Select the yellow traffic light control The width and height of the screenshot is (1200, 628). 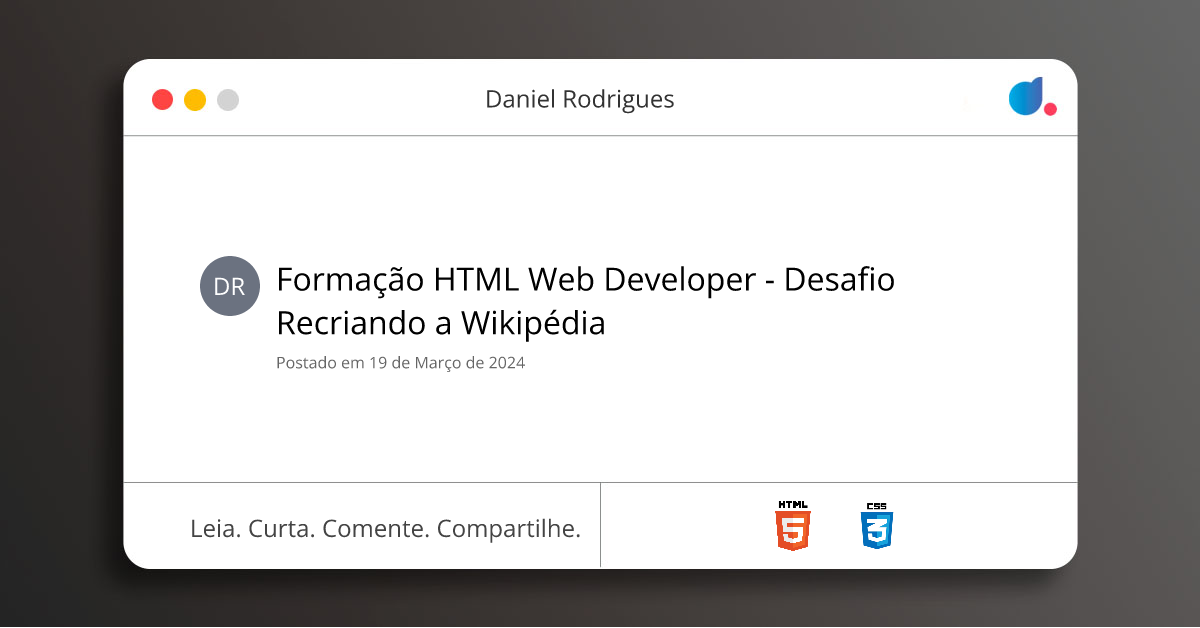click(x=195, y=99)
